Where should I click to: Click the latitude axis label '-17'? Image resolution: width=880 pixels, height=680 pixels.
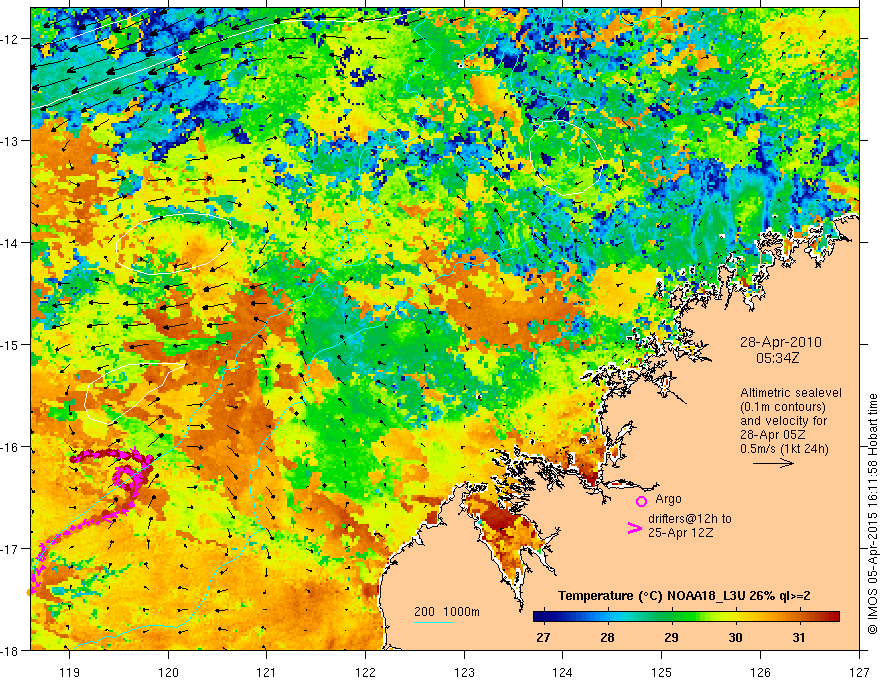(x=10, y=549)
